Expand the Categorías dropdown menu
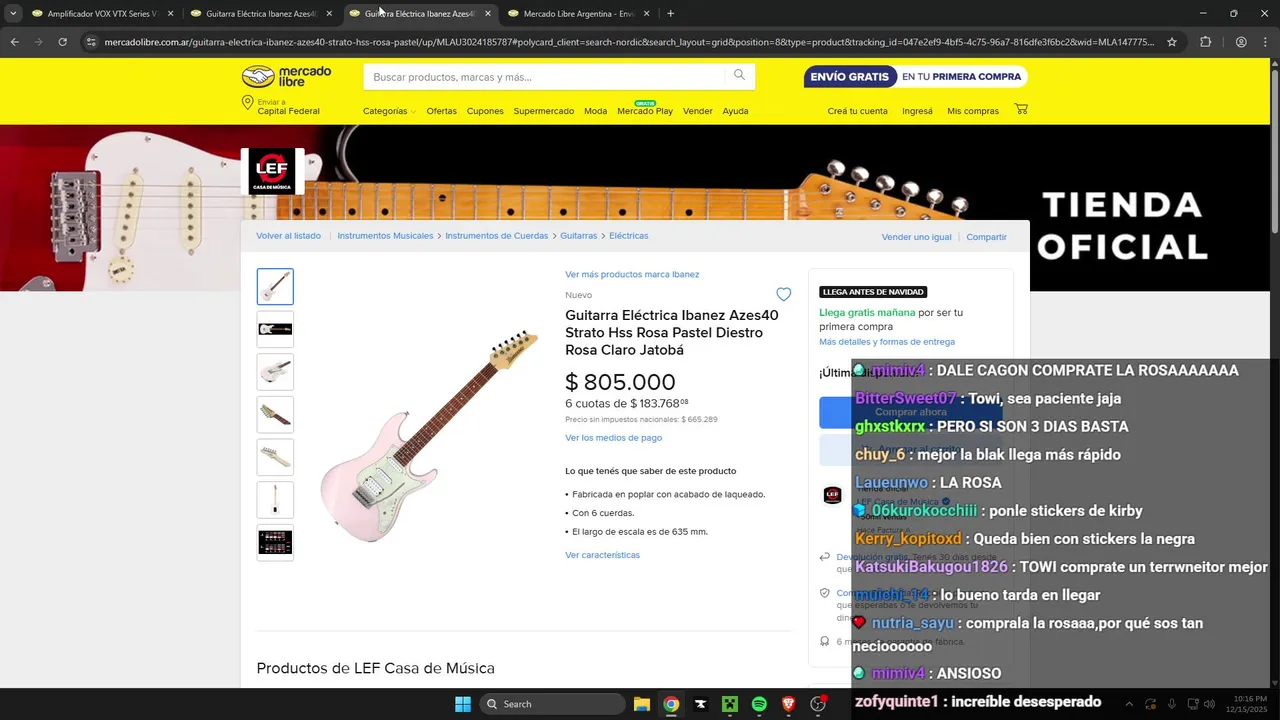 (x=389, y=111)
